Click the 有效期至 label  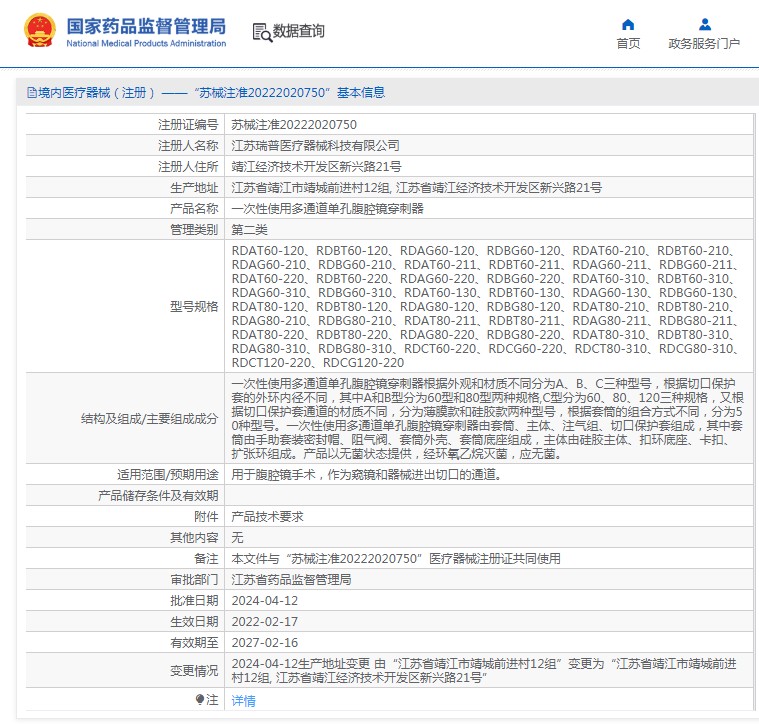coord(194,643)
